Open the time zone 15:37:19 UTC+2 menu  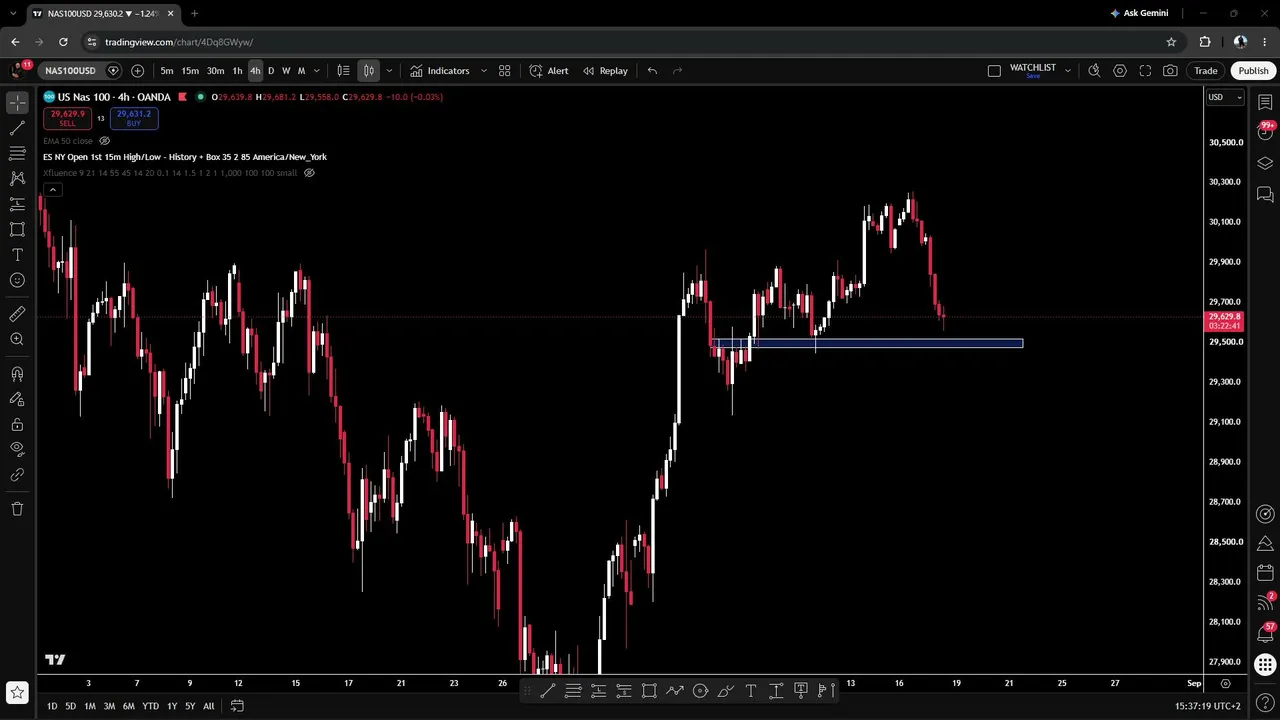[1208, 706]
